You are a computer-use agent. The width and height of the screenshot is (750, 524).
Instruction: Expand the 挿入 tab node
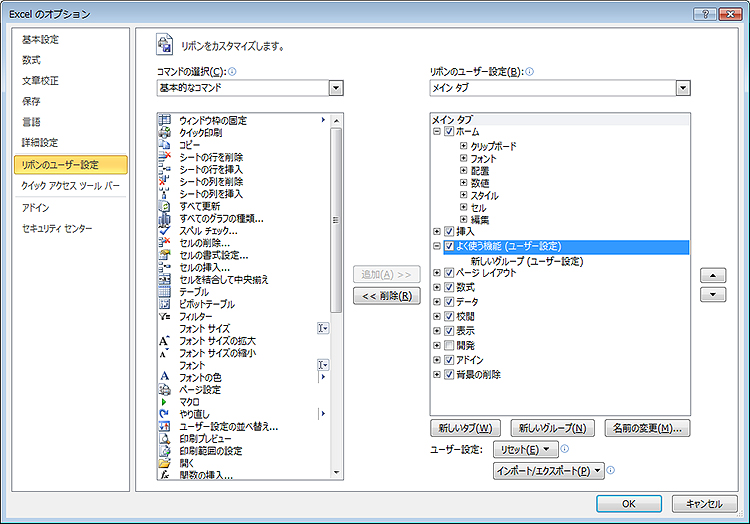(x=437, y=231)
